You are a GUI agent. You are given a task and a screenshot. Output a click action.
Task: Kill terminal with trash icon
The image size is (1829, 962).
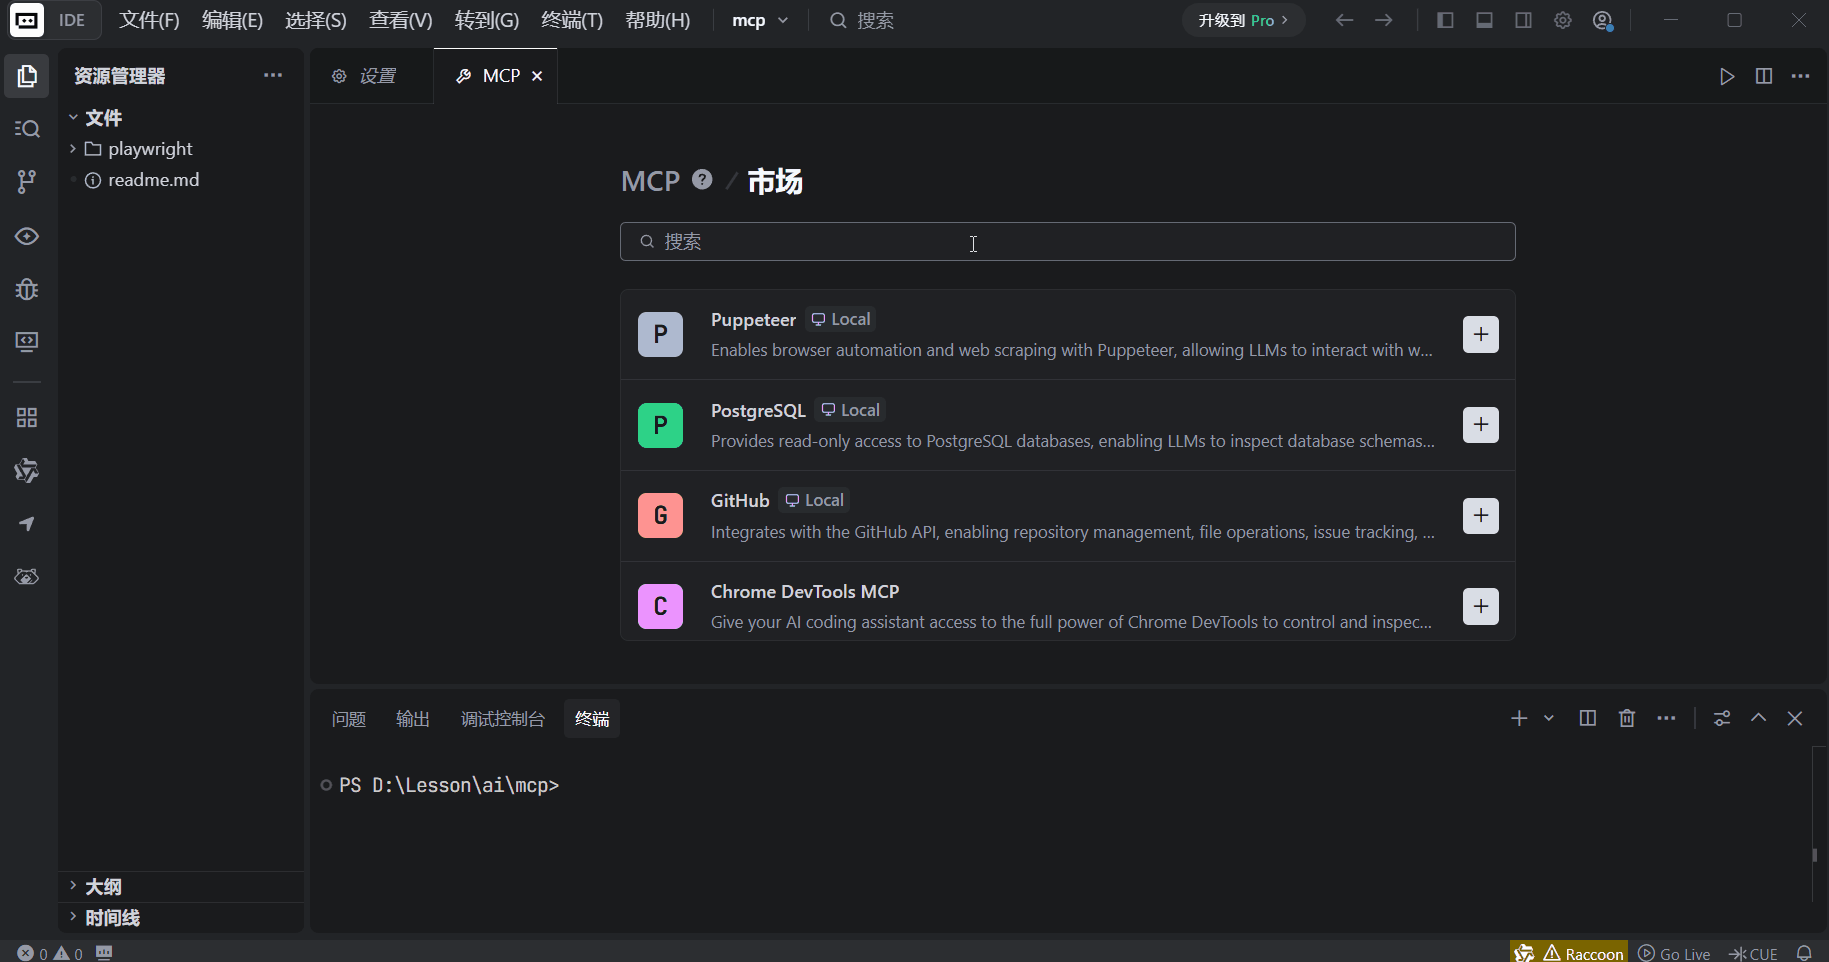pos(1627,719)
